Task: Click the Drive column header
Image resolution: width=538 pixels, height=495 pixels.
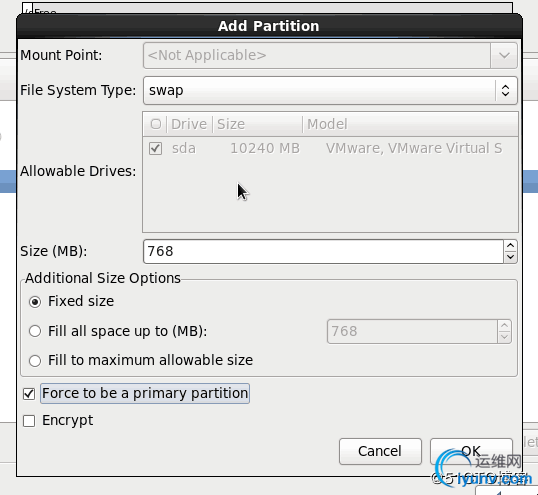Action: pos(189,124)
